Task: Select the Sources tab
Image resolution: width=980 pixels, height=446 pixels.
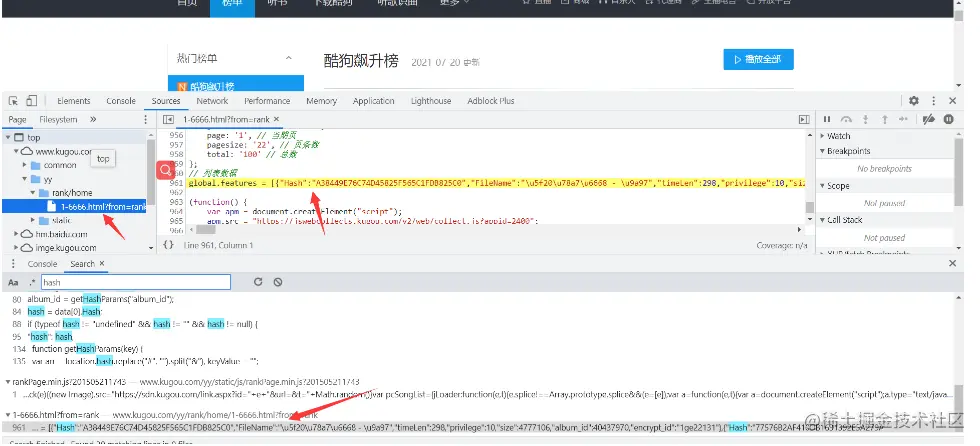Action: (x=166, y=101)
